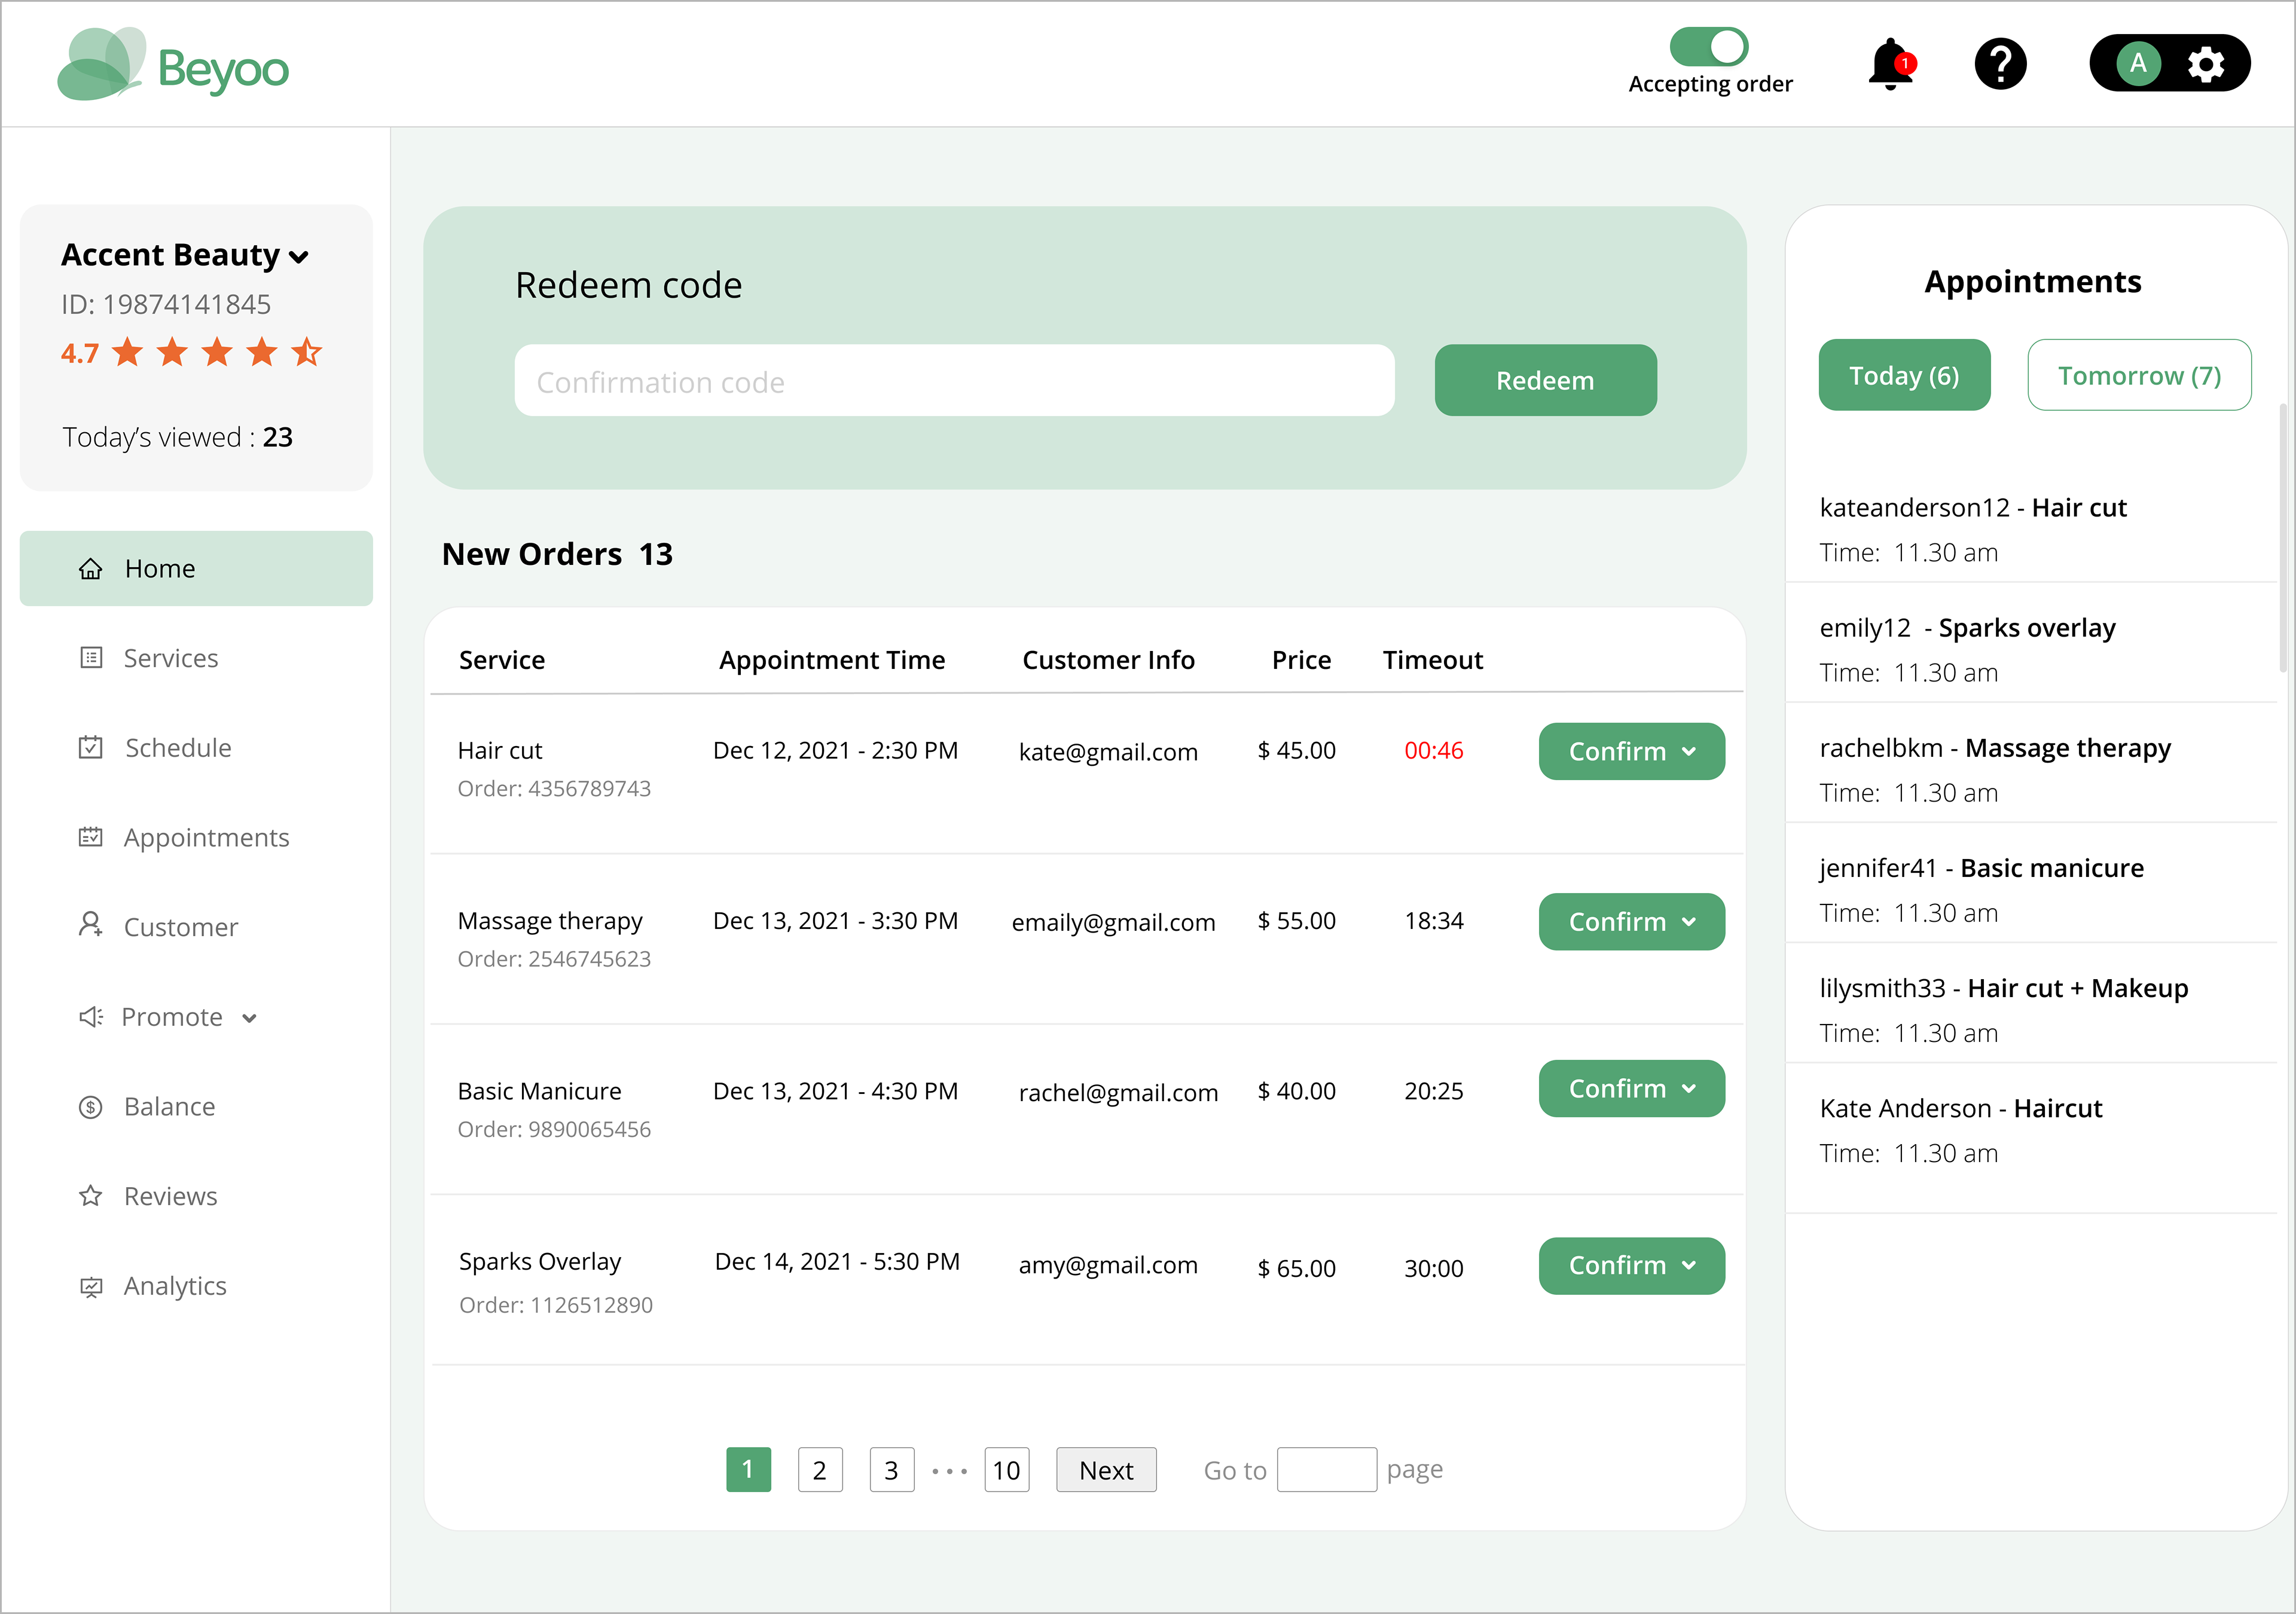The width and height of the screenshot is (2296, 1614).
Task: Click the Services list icon
Action: tap(91, 658)
